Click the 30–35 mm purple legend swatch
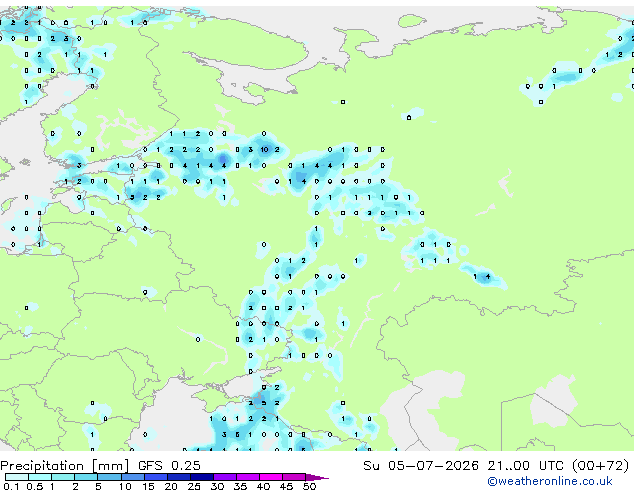The image size is (634, 490). (224, 477)
